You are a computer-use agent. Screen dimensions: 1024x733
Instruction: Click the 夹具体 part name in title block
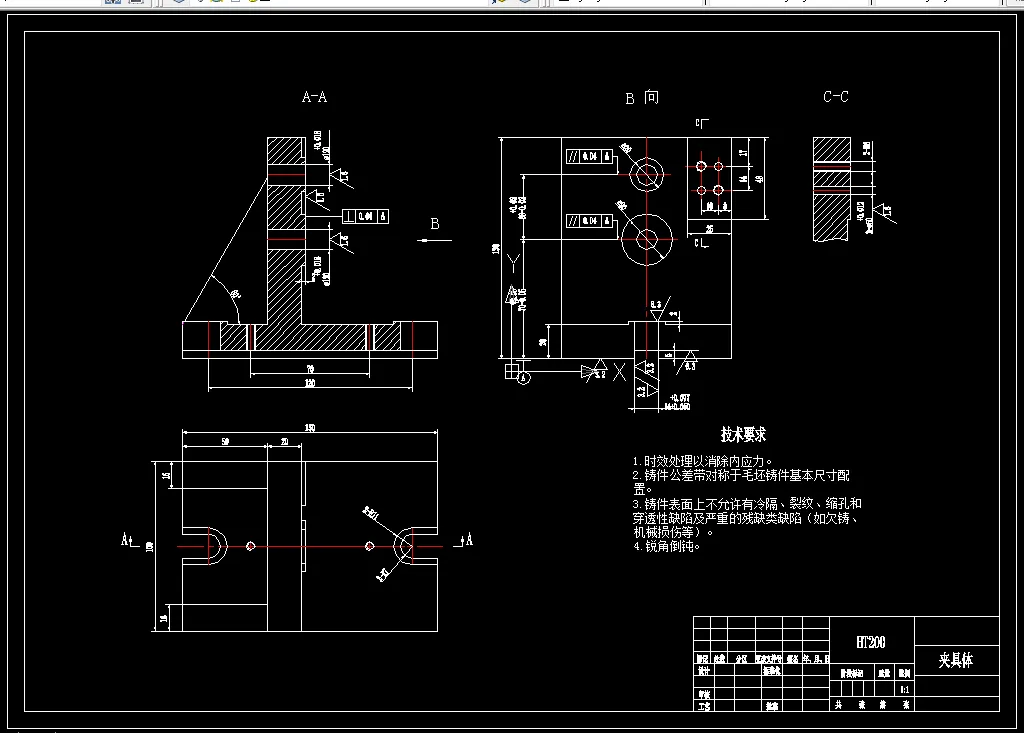[x=956, y=660]
